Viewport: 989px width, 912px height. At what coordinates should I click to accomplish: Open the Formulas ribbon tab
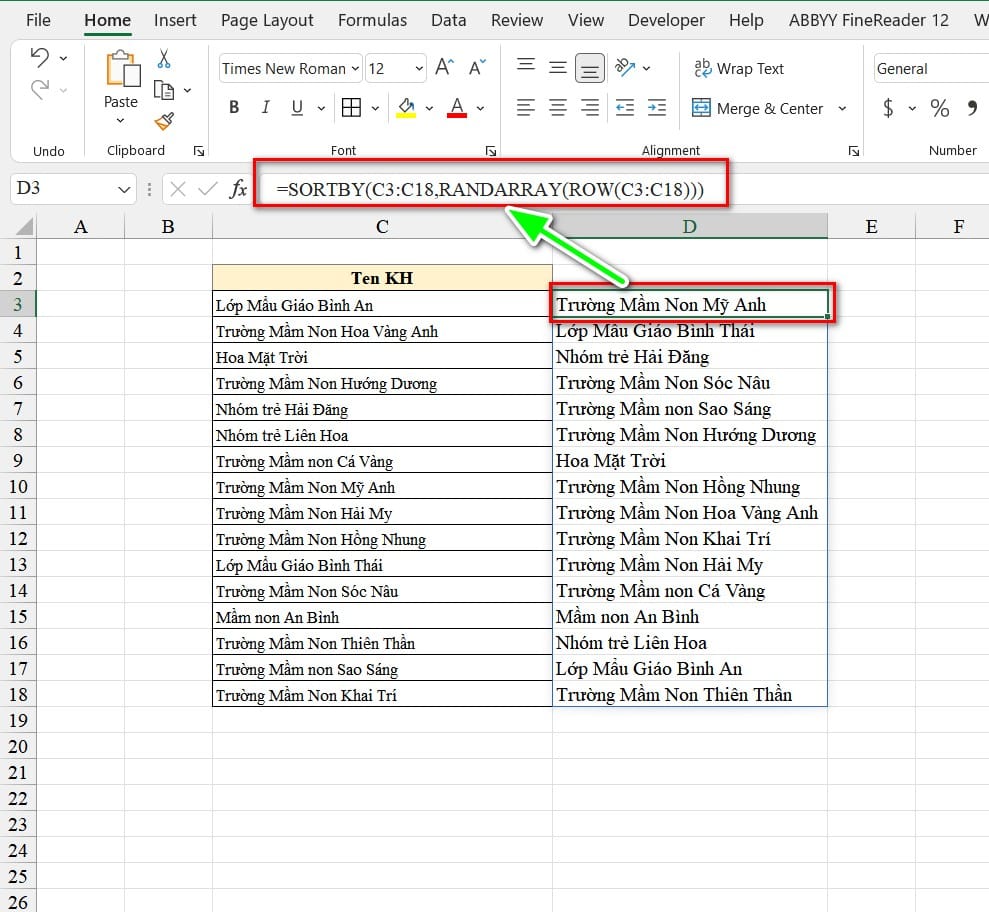372,20
